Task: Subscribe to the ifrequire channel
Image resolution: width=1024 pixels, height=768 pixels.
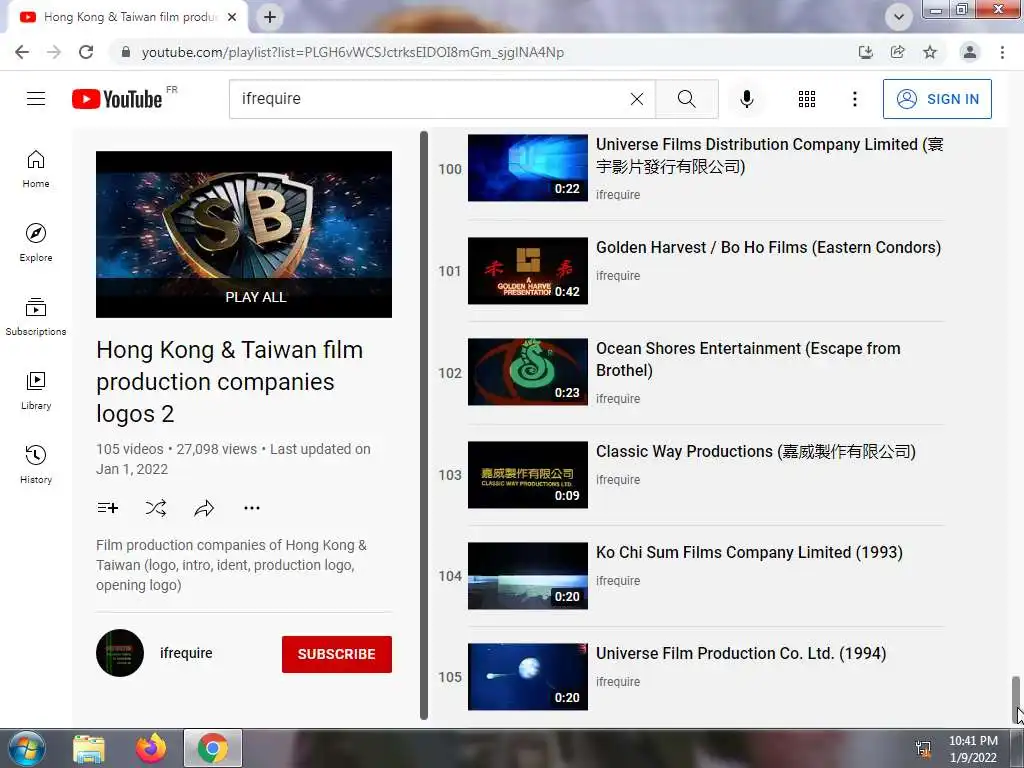Action: tap(337, 654)
